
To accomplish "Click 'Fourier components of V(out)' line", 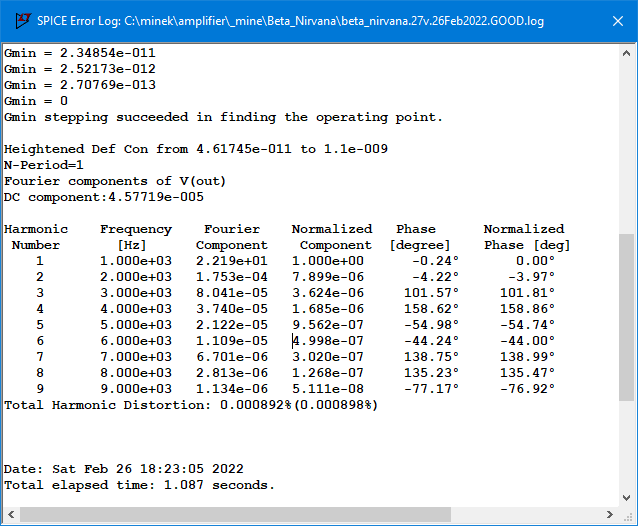I will click(115, 181).
